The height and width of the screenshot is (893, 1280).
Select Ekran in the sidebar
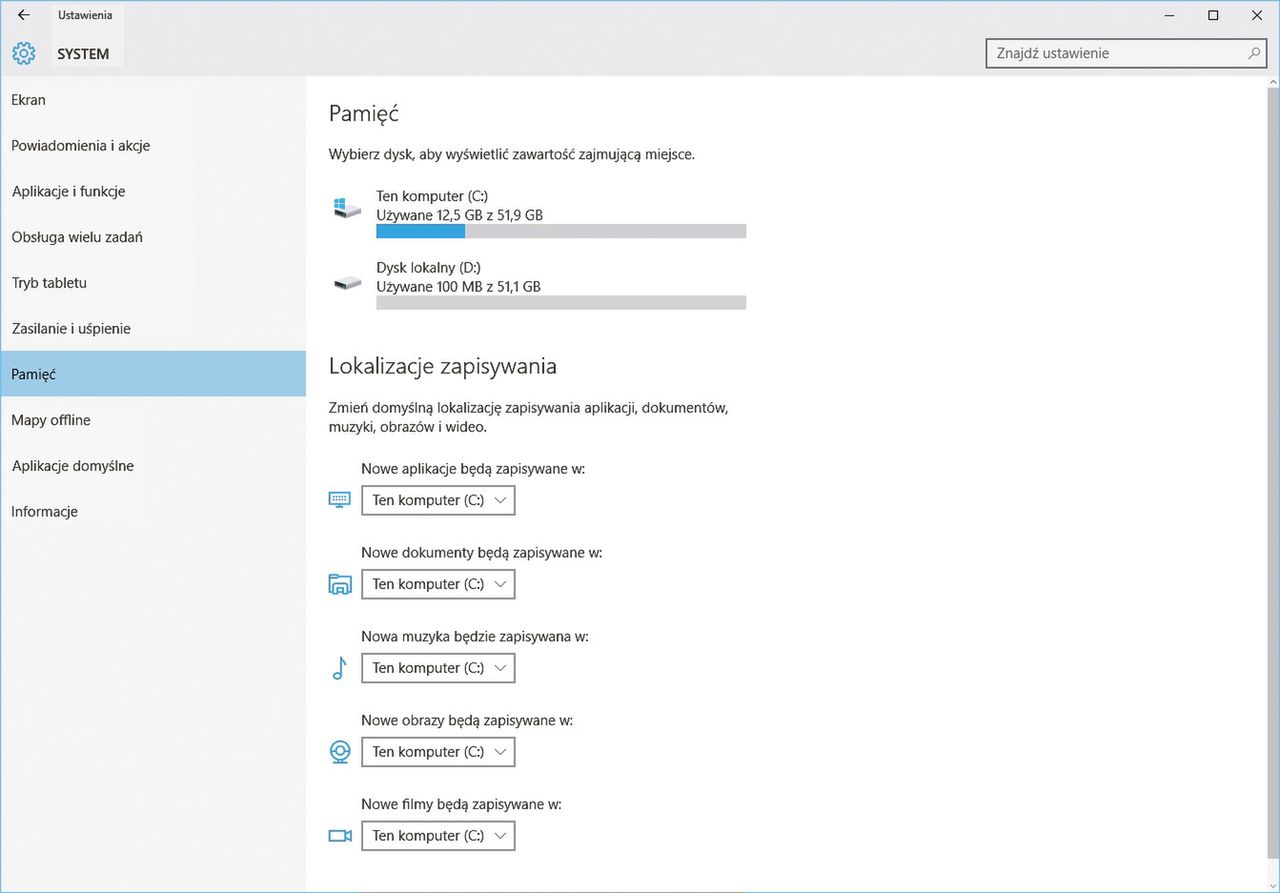coord(153,100)
